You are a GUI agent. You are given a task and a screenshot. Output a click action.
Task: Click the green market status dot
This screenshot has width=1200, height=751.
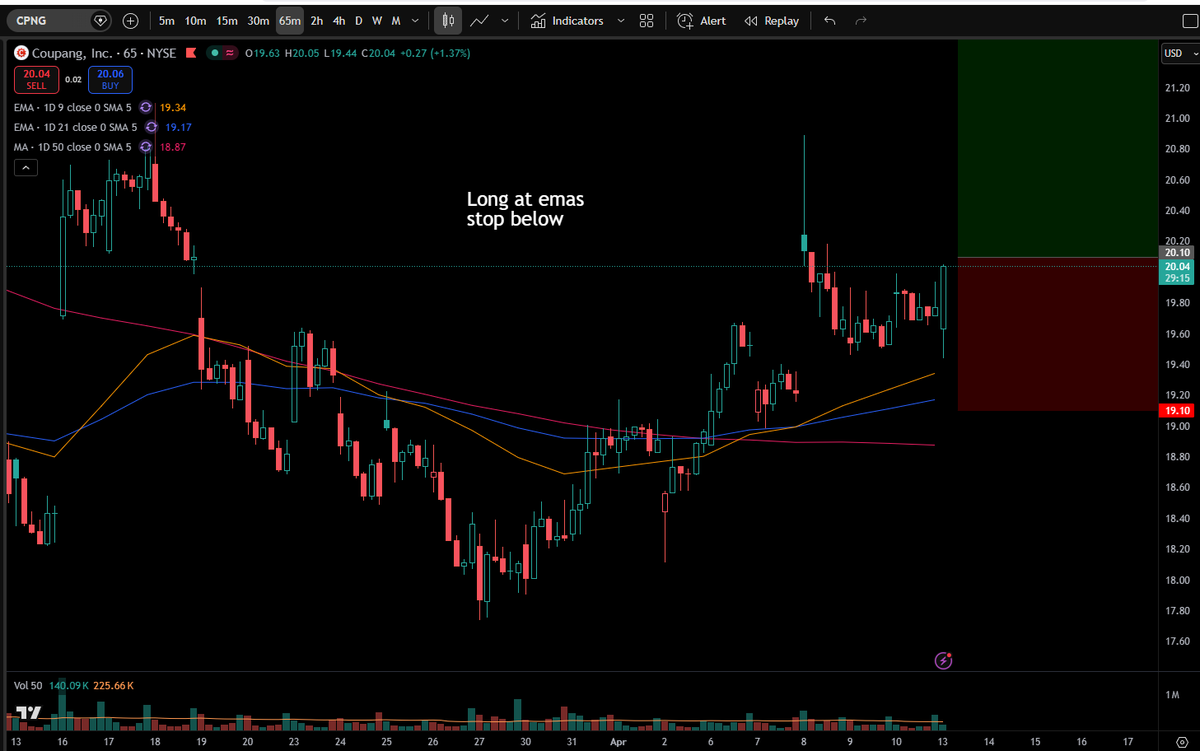(x=215, y=53)
